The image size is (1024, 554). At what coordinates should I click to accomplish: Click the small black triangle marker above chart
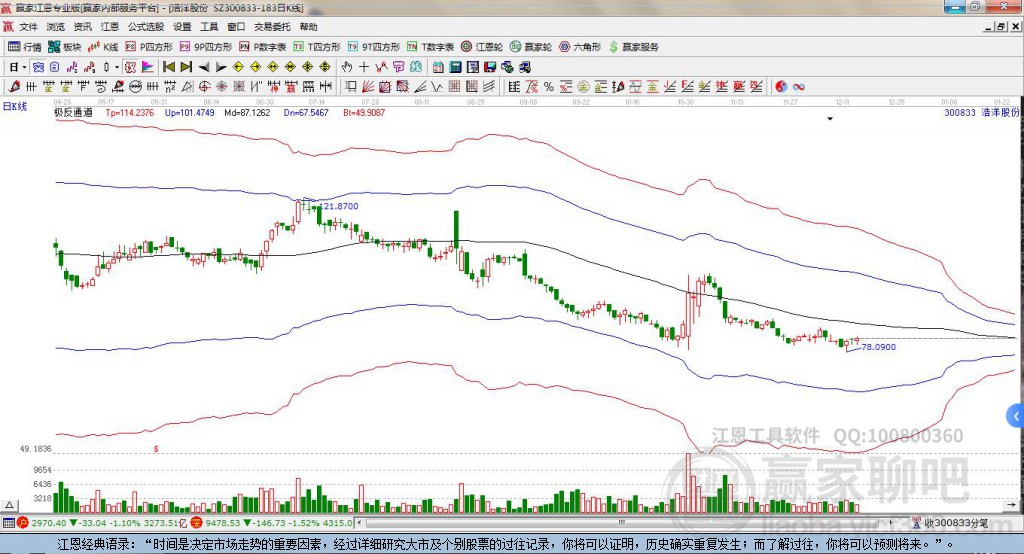830,119
